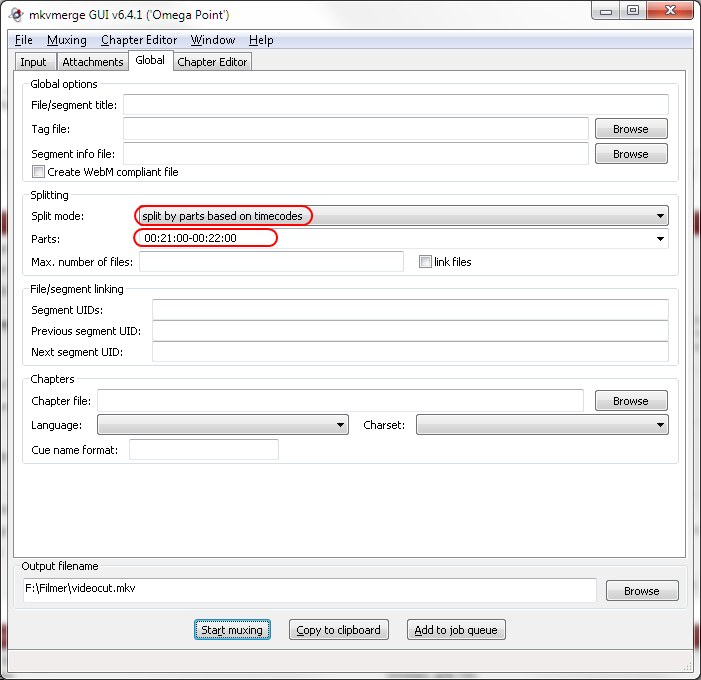
Task: Click the Previous segment UID field
Action: pyautogui.click(x=410, y=331)
